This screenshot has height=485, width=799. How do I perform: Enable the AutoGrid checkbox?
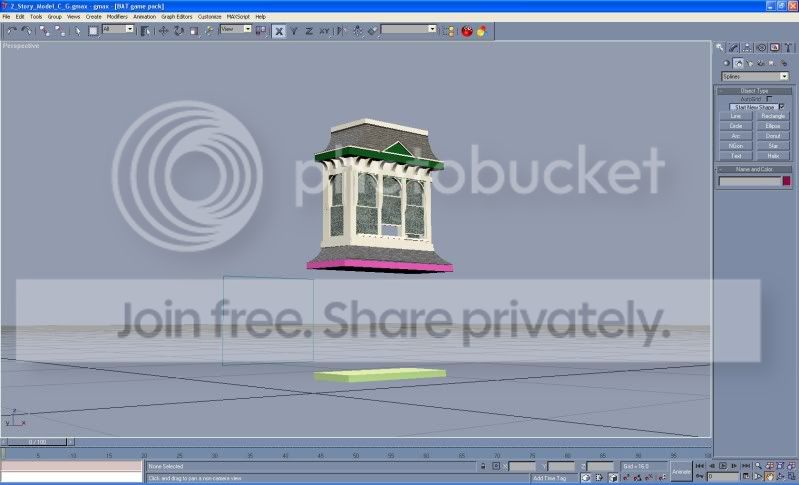(x=769, y=99)
